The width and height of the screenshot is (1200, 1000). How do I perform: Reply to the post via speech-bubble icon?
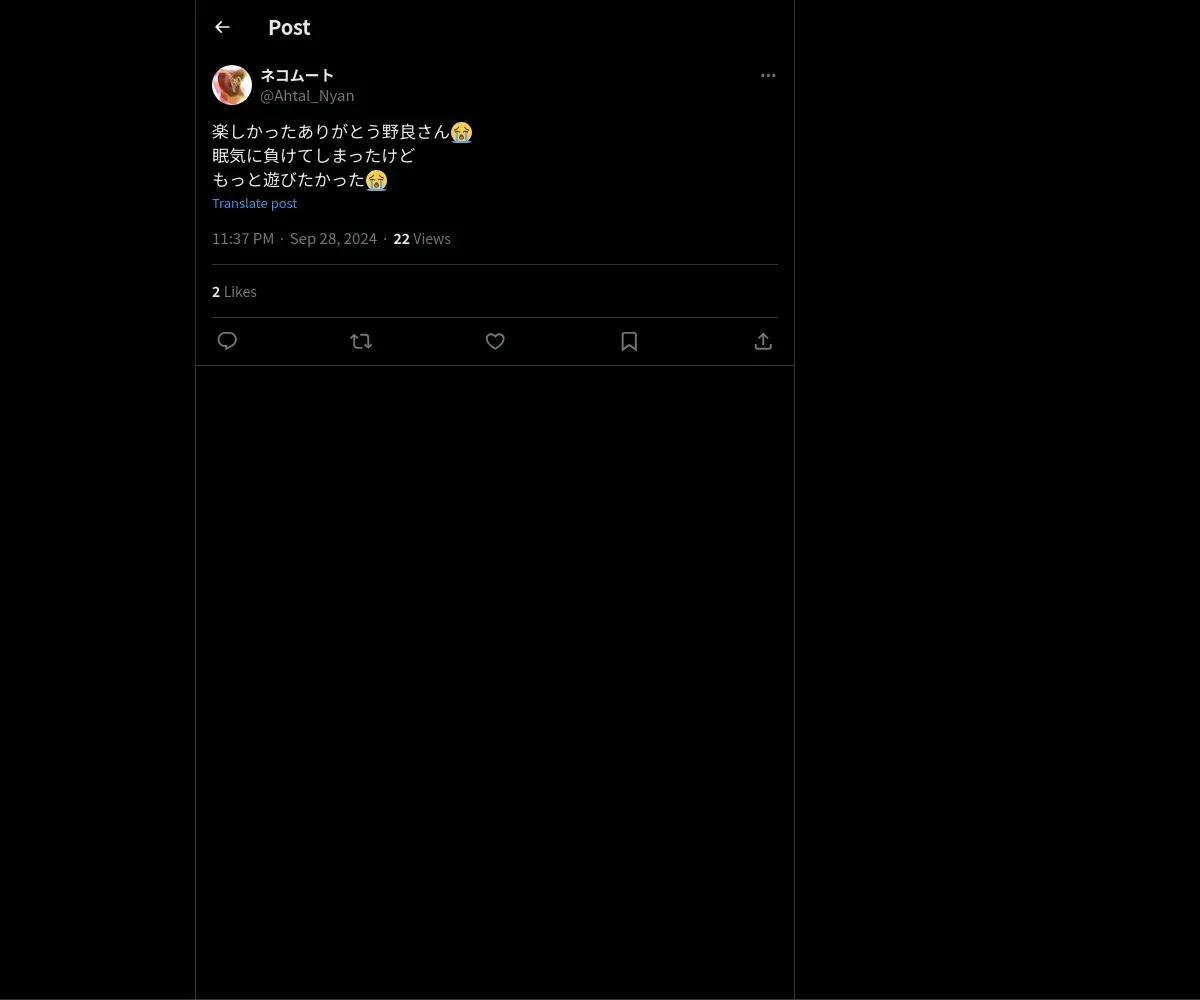point(227,341)
